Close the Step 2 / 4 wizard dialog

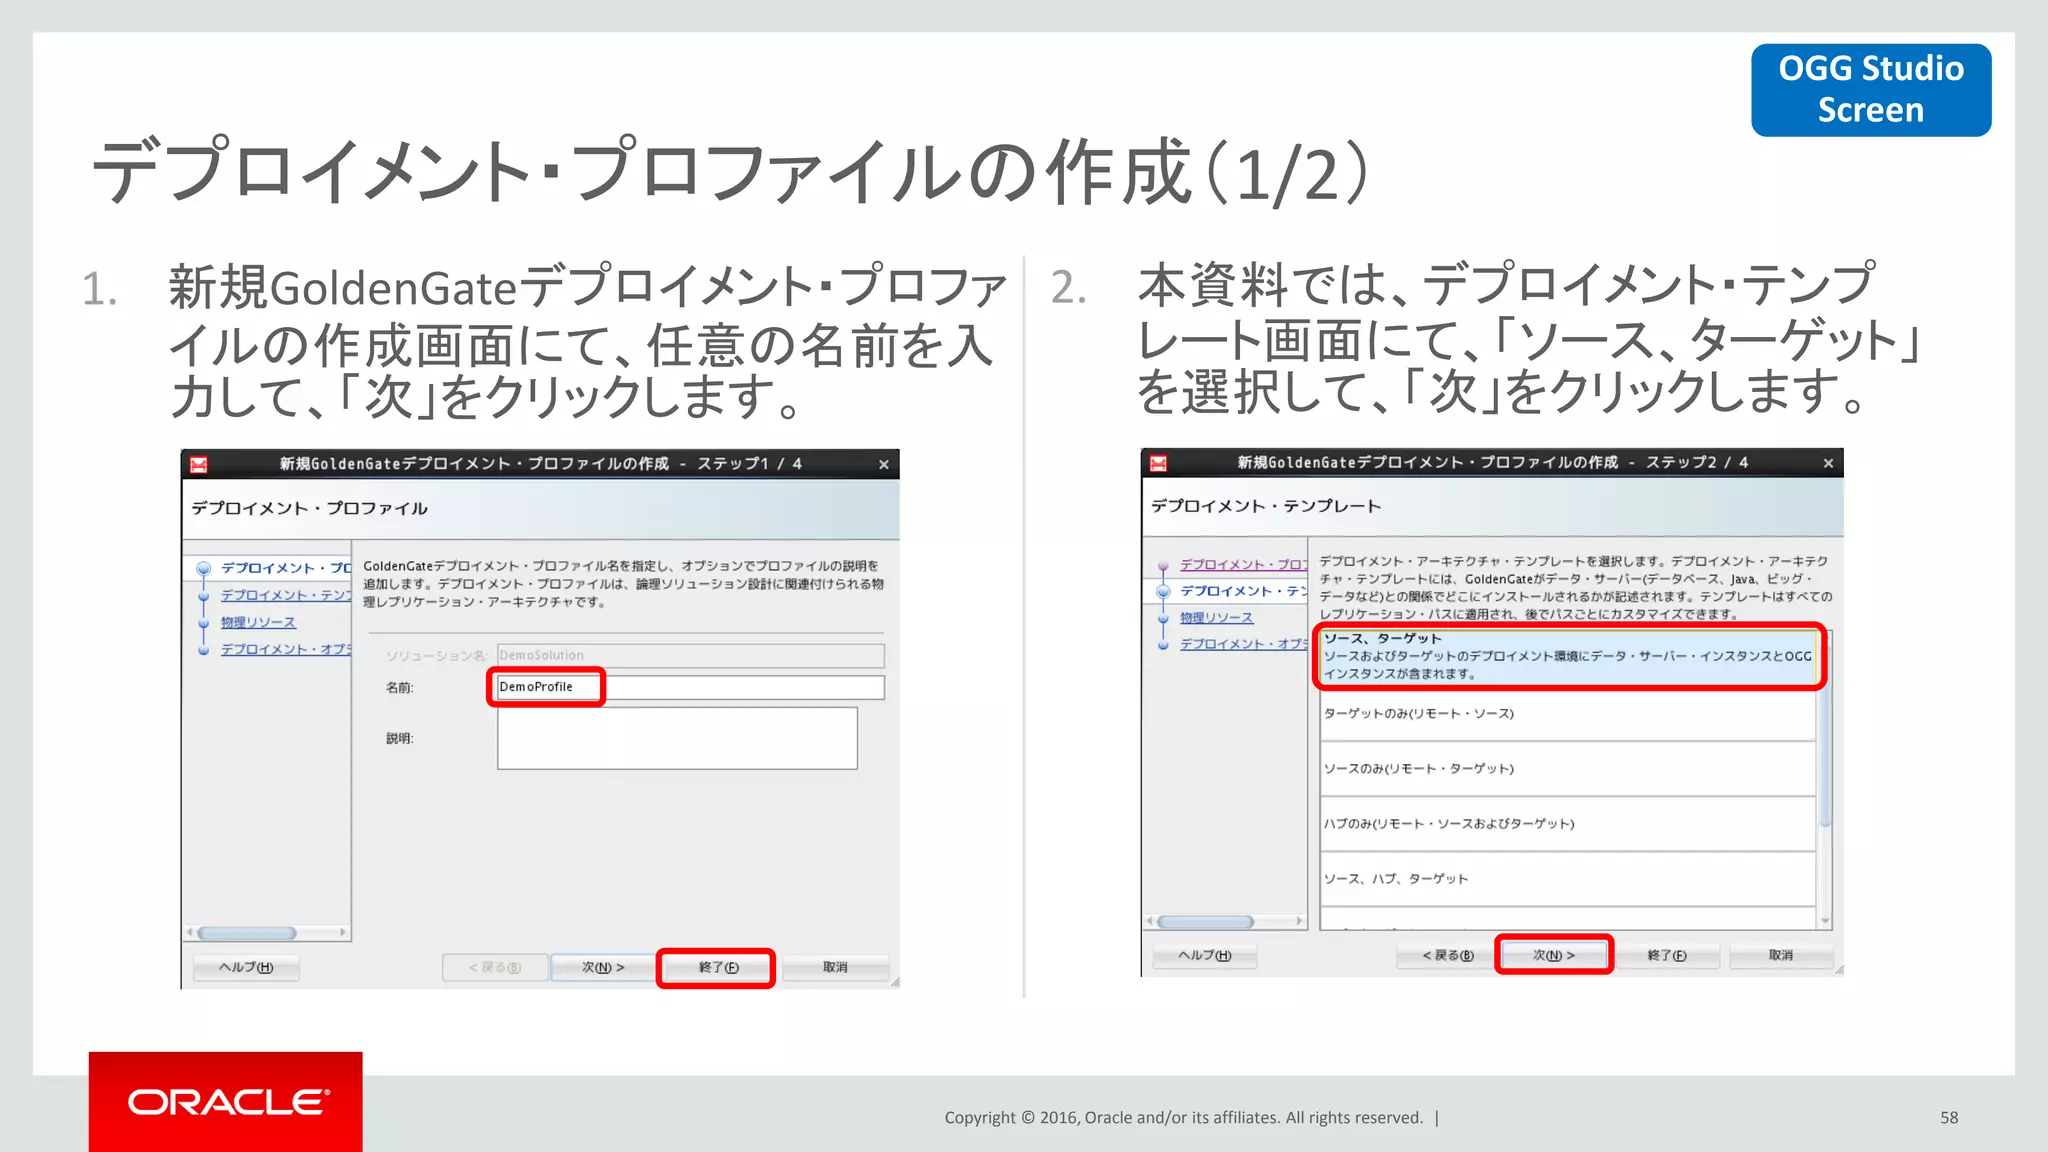(1828, 463)
